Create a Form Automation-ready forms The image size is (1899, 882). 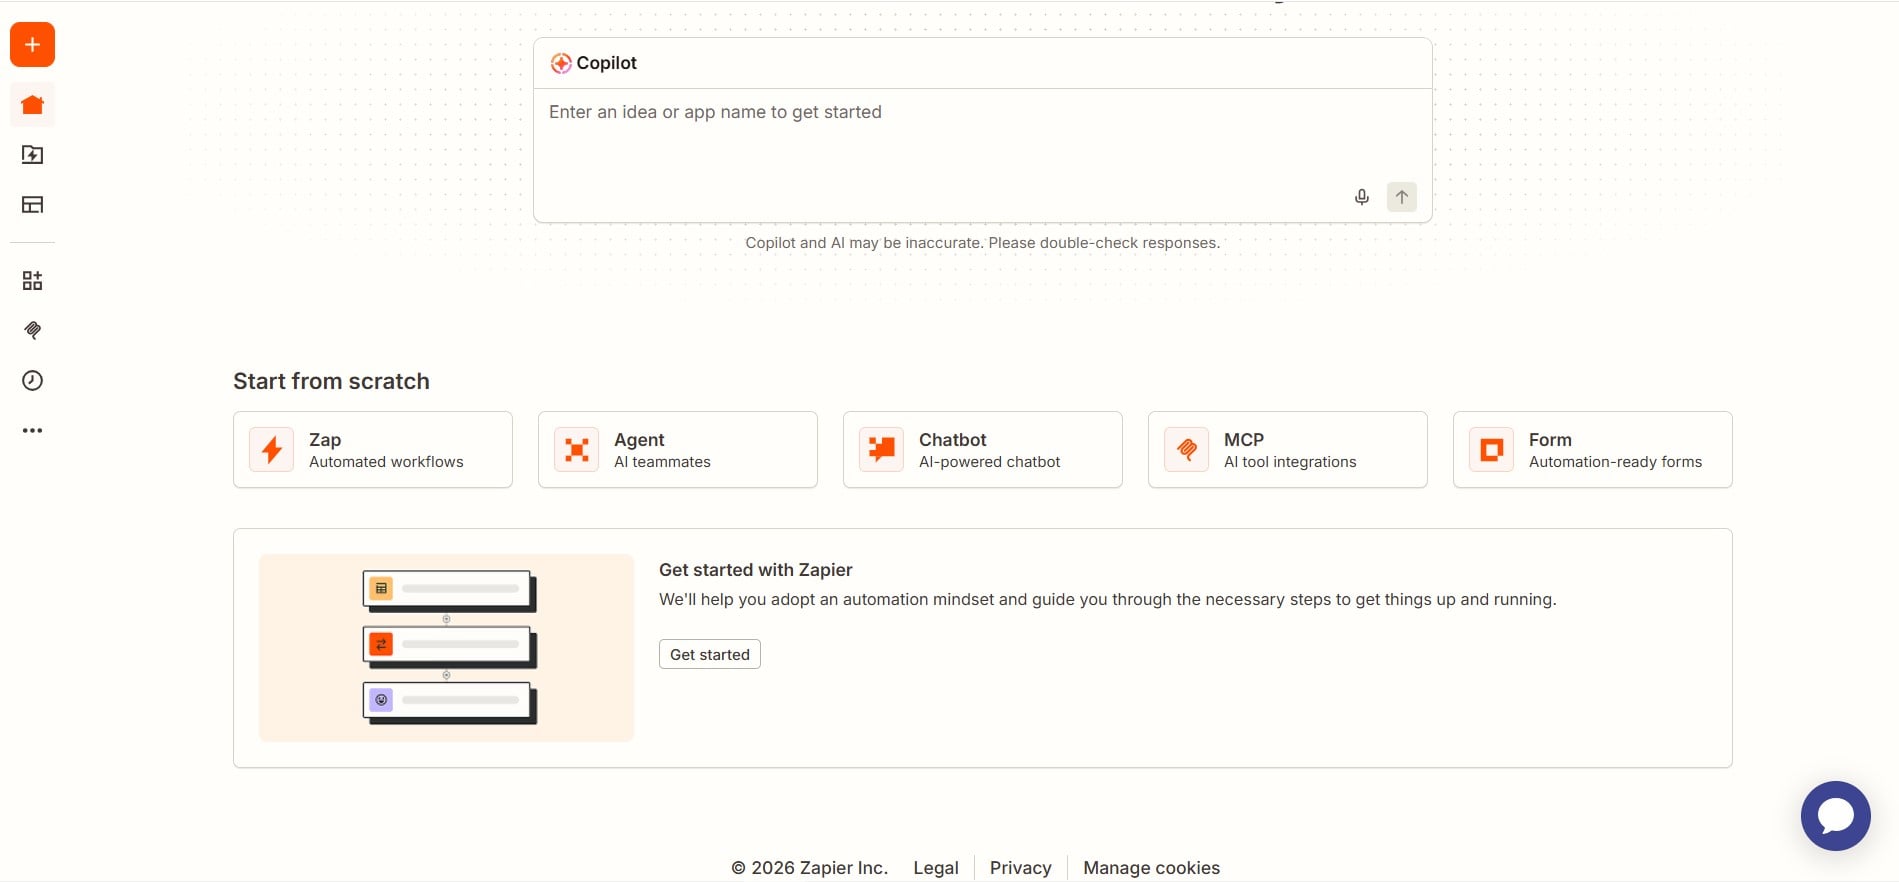coord(1593,450)
